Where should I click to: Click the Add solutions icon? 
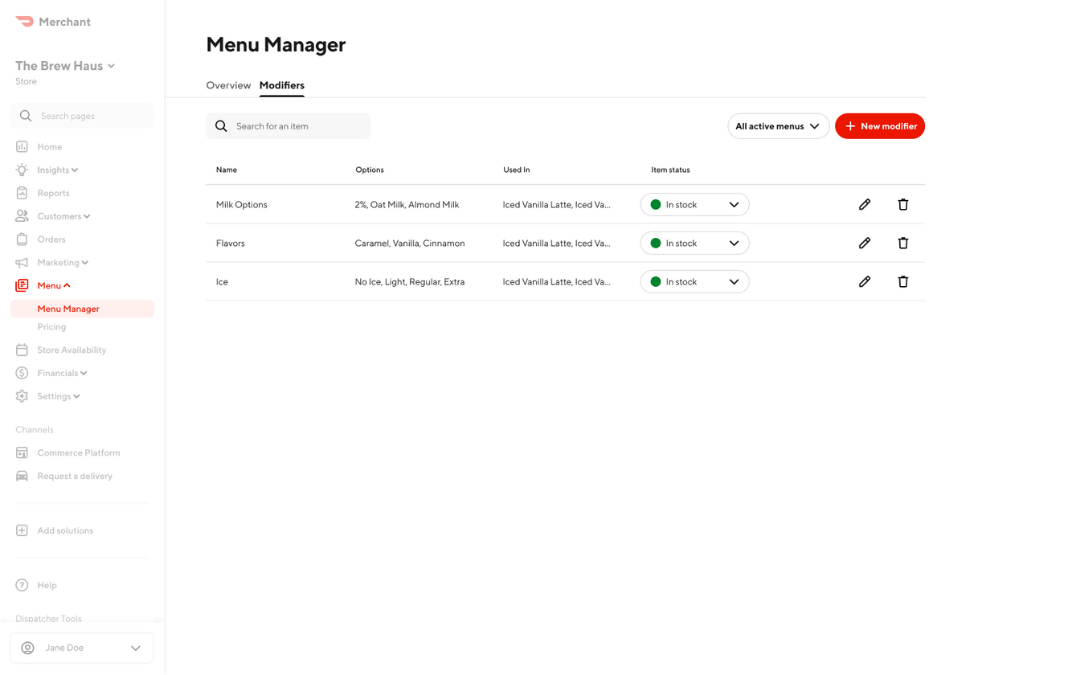22,530
